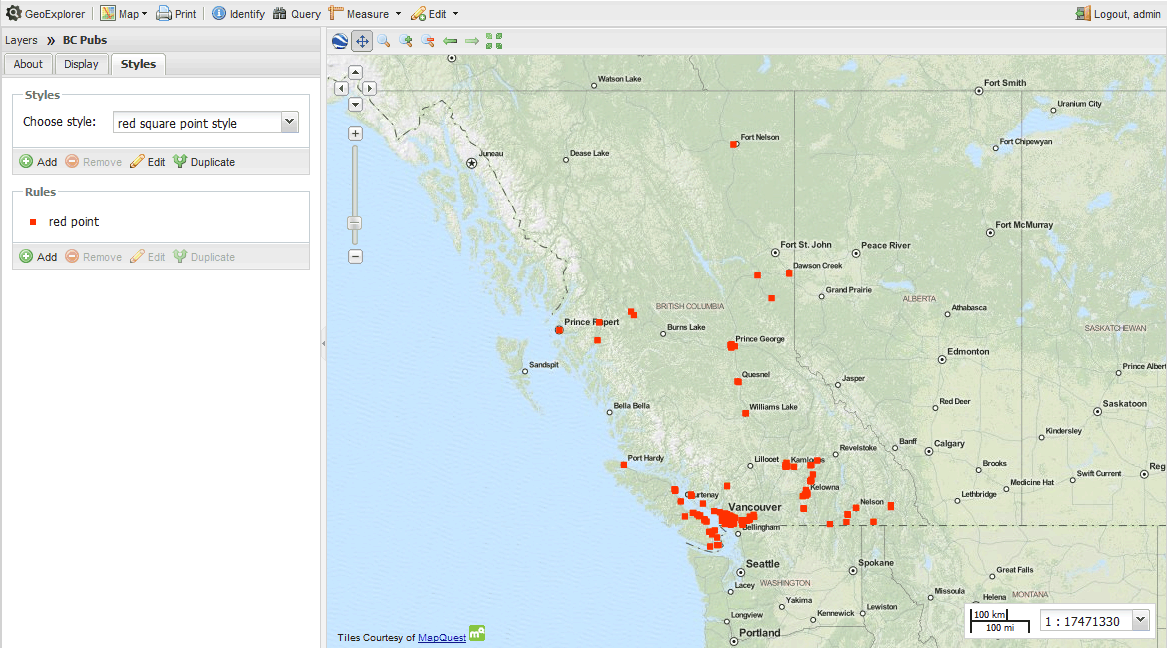Screen dimensions: 1167x648
Task: Open the MapQuest tiles link
Action: (441, 637)
